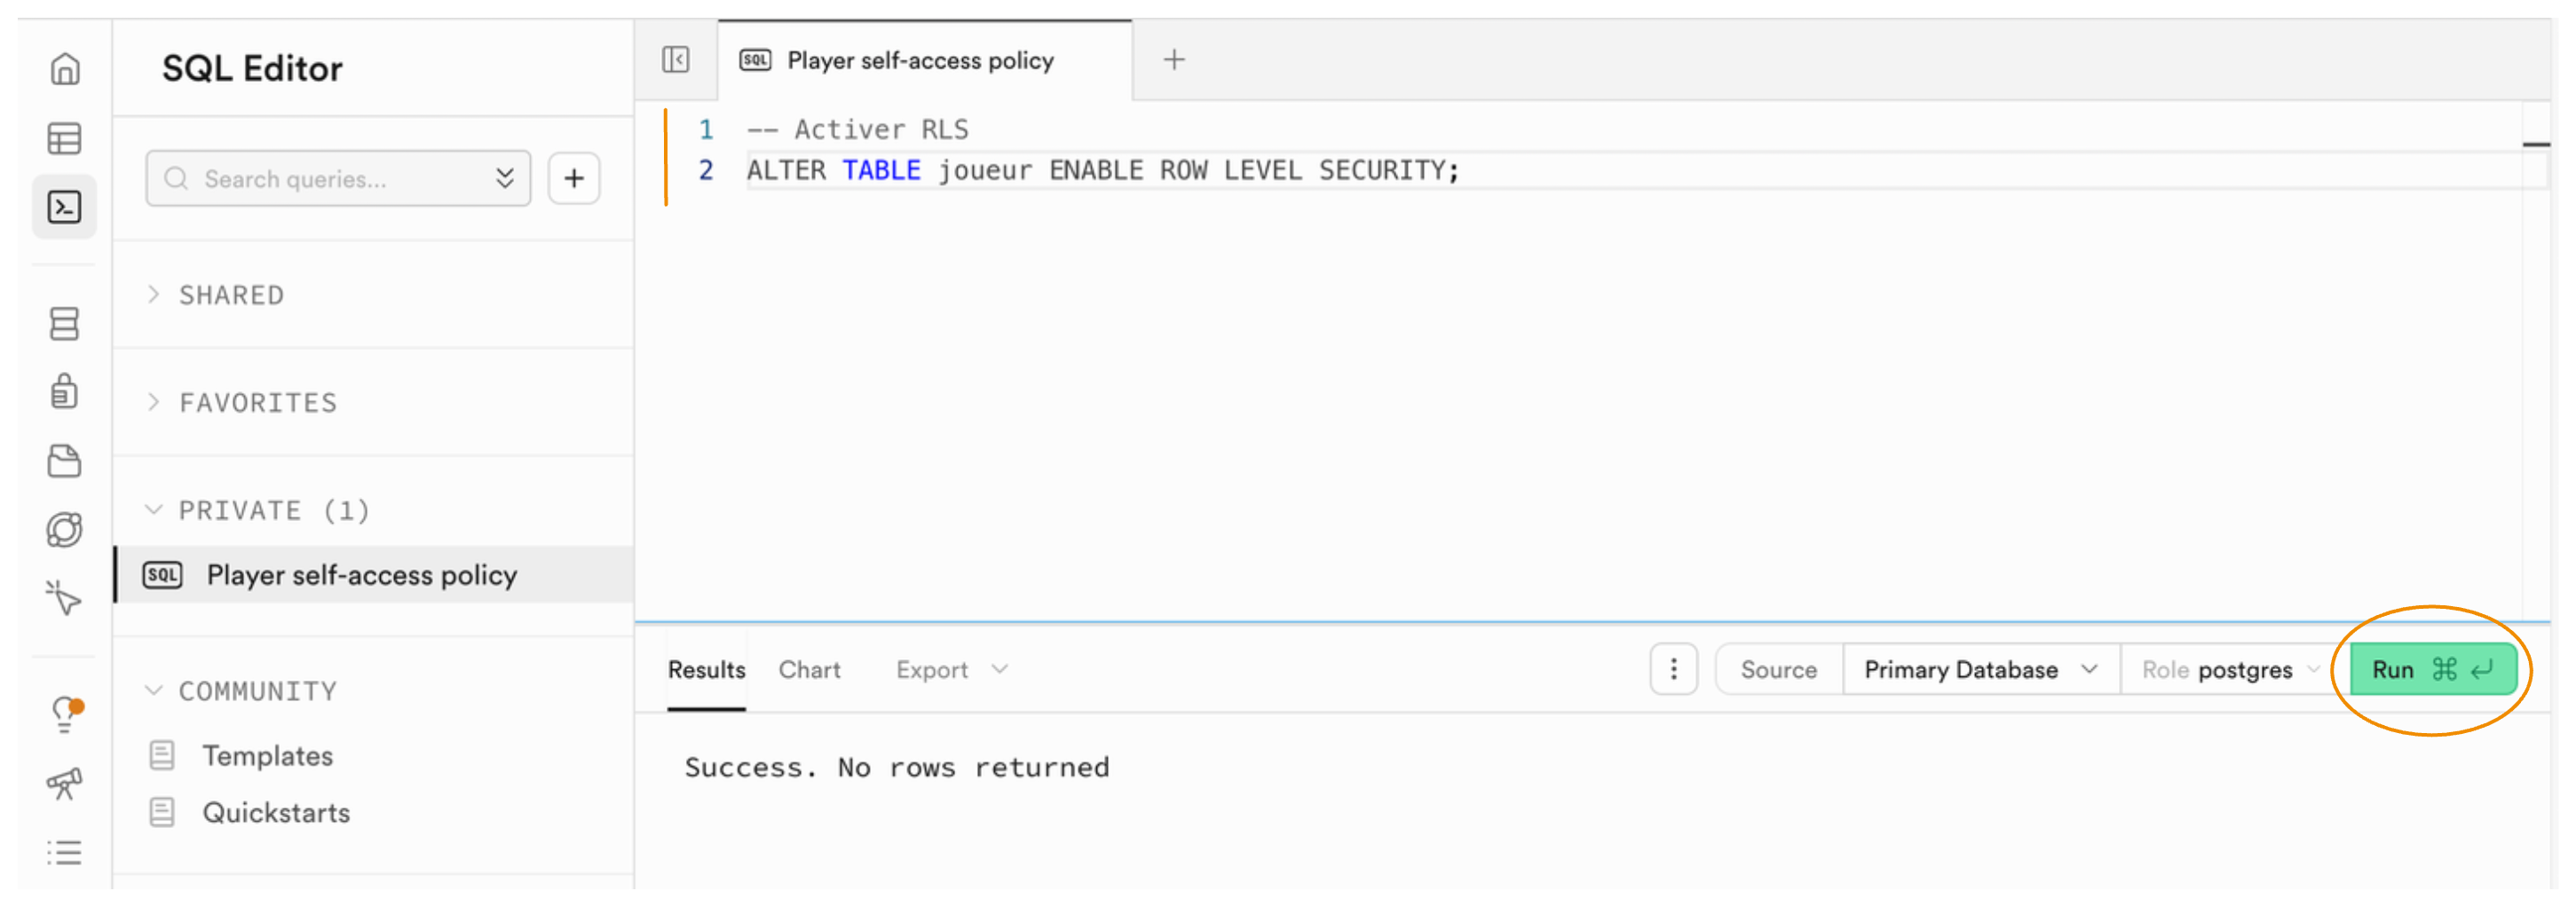2576x907 pixels.
Task: Open the Realtime cursor icon
Action: 65,598
